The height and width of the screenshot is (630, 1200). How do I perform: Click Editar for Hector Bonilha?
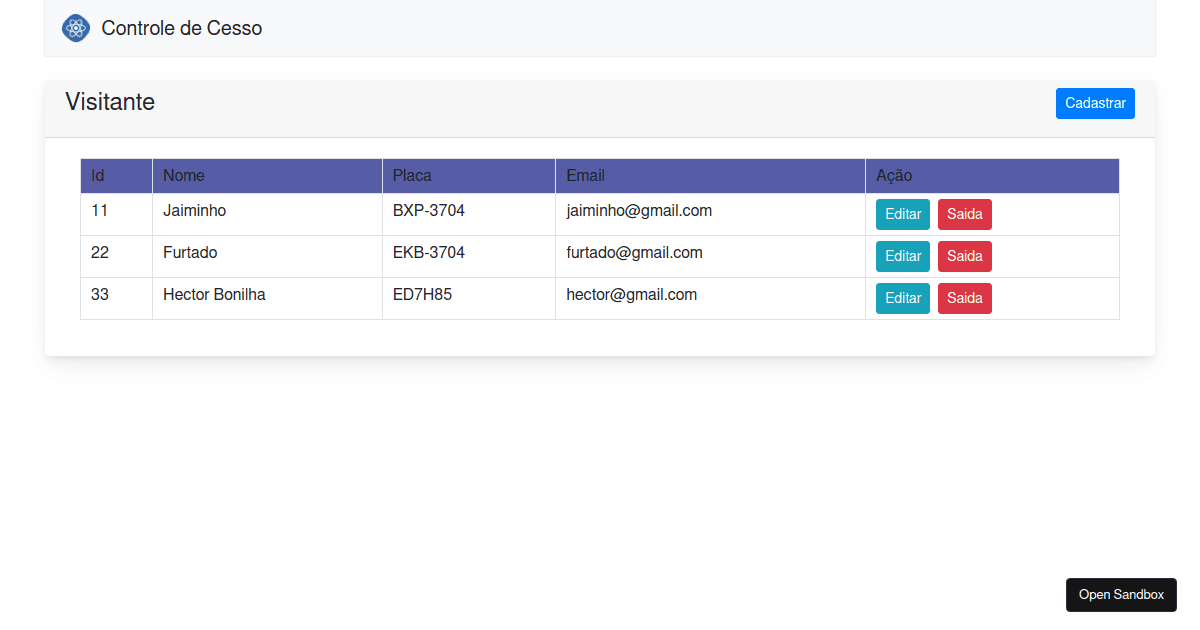pyautogui.click(x=902, y=298)
